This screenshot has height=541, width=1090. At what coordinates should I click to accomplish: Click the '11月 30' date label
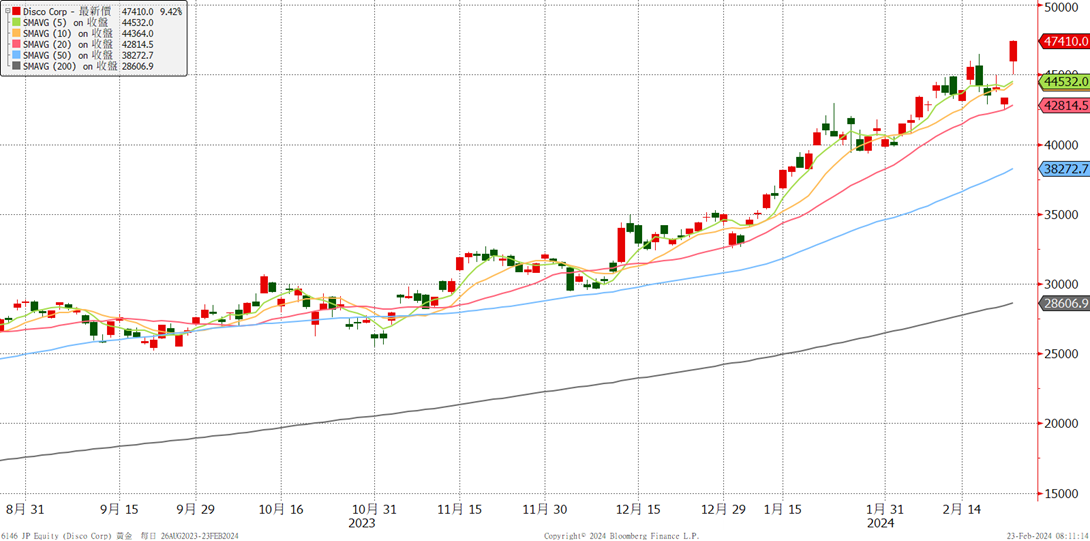[x=544, y=510]
